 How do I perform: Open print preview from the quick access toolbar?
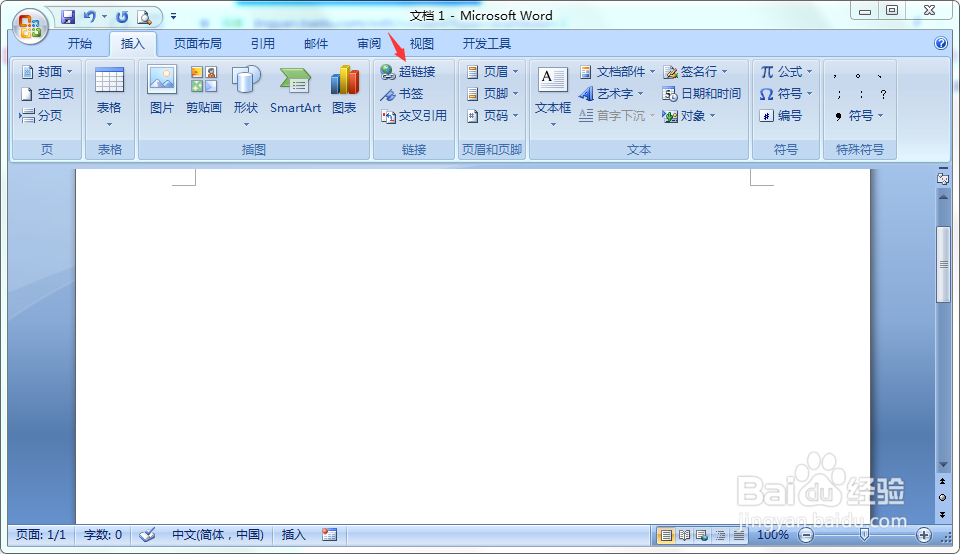144,17
